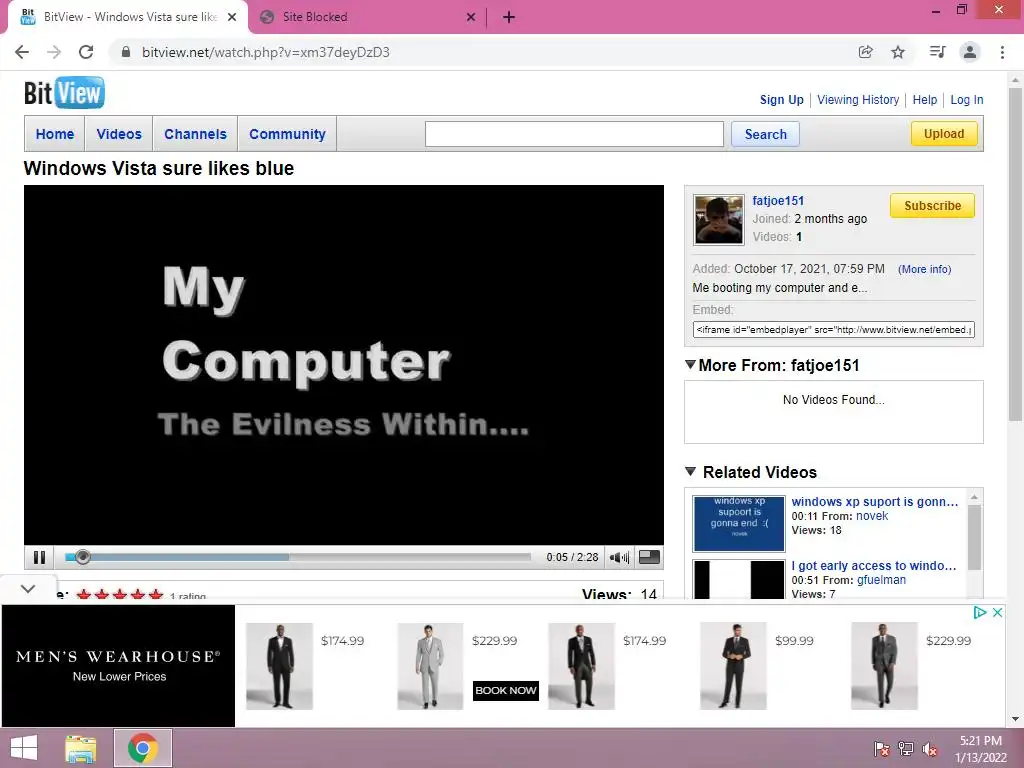1024x768 pixels.
Task: Open the Channels navigation tab
Action: [195, 134]
